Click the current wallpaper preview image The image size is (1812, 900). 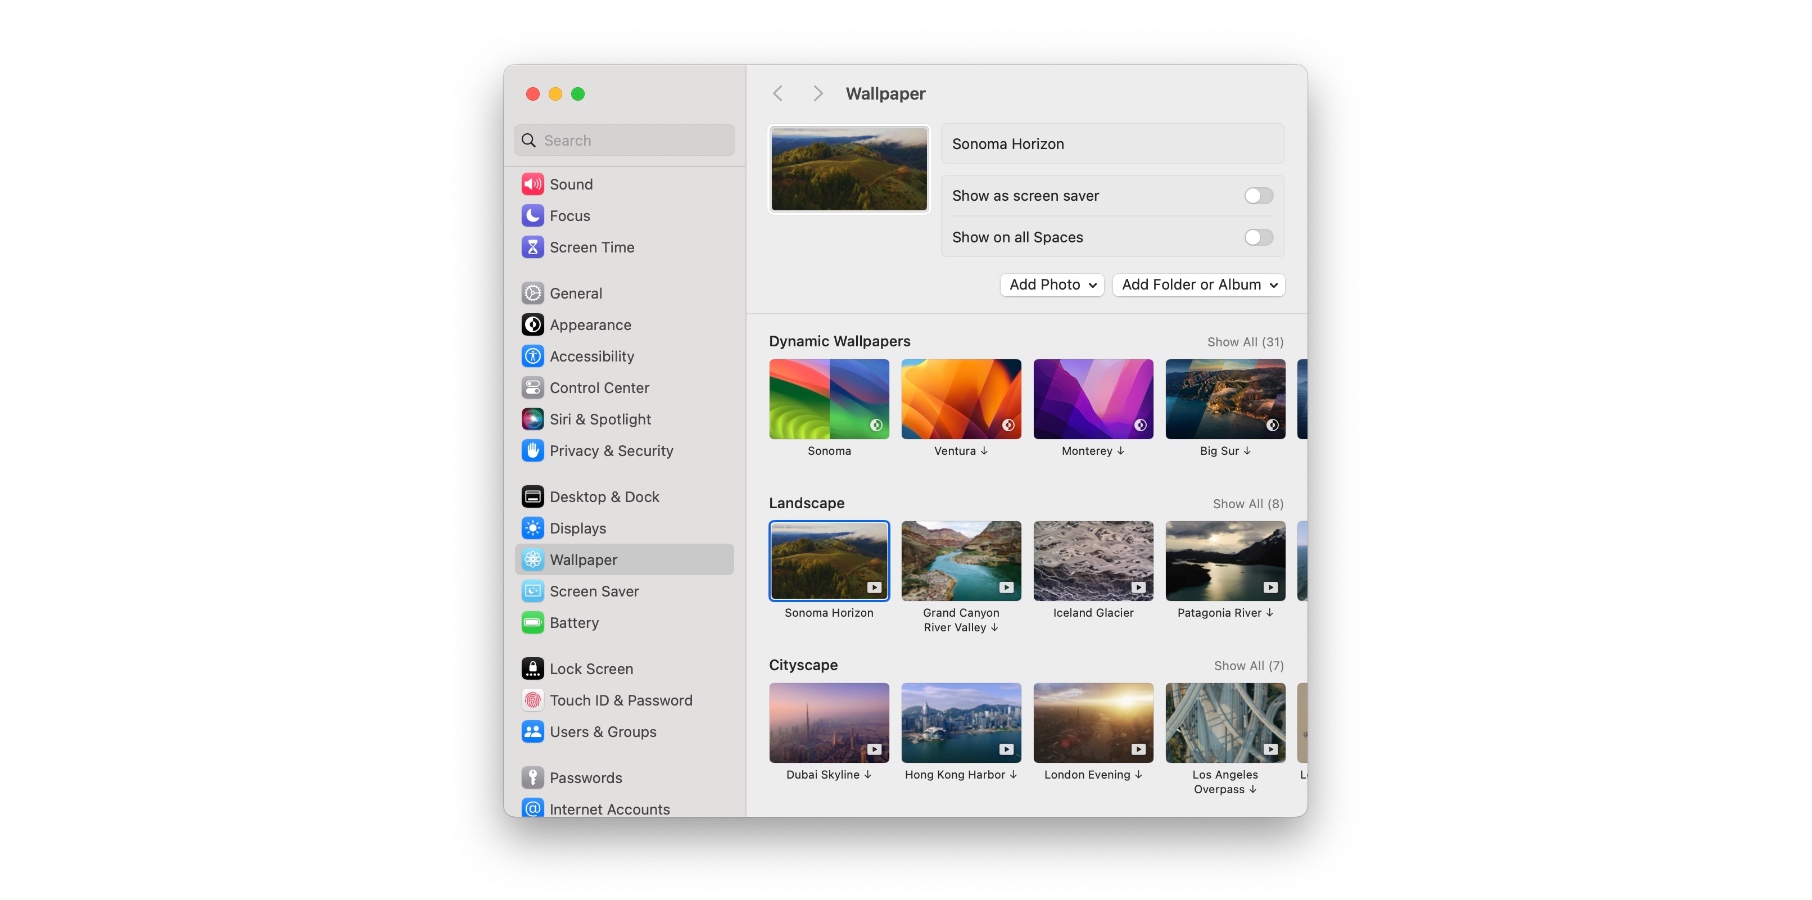(x=849, y=169)
